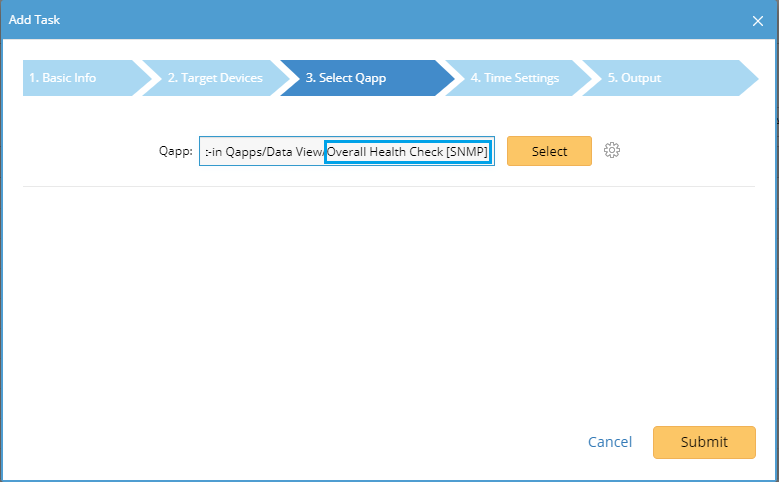Open Qapp settings gear icon
This screenshot has height=482, width=779.
pos(612,150)
